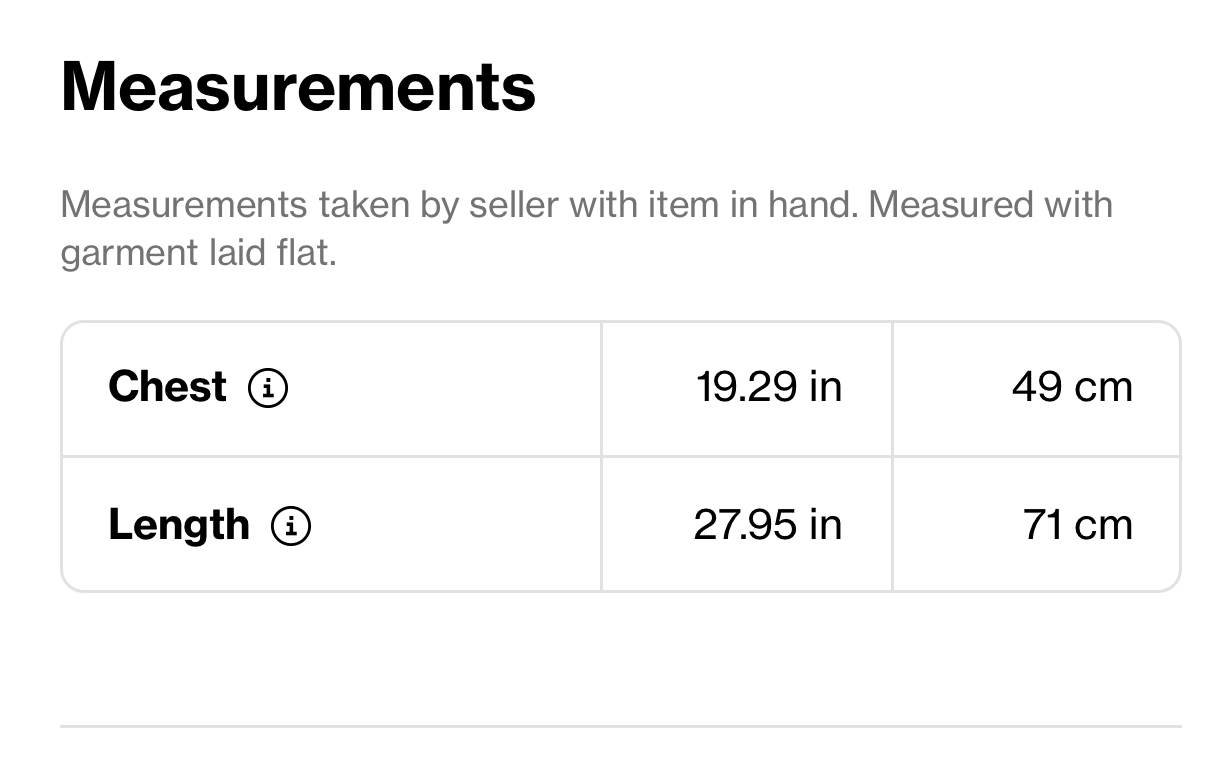Click the 'garment laid flat' text line

(199, 253)
